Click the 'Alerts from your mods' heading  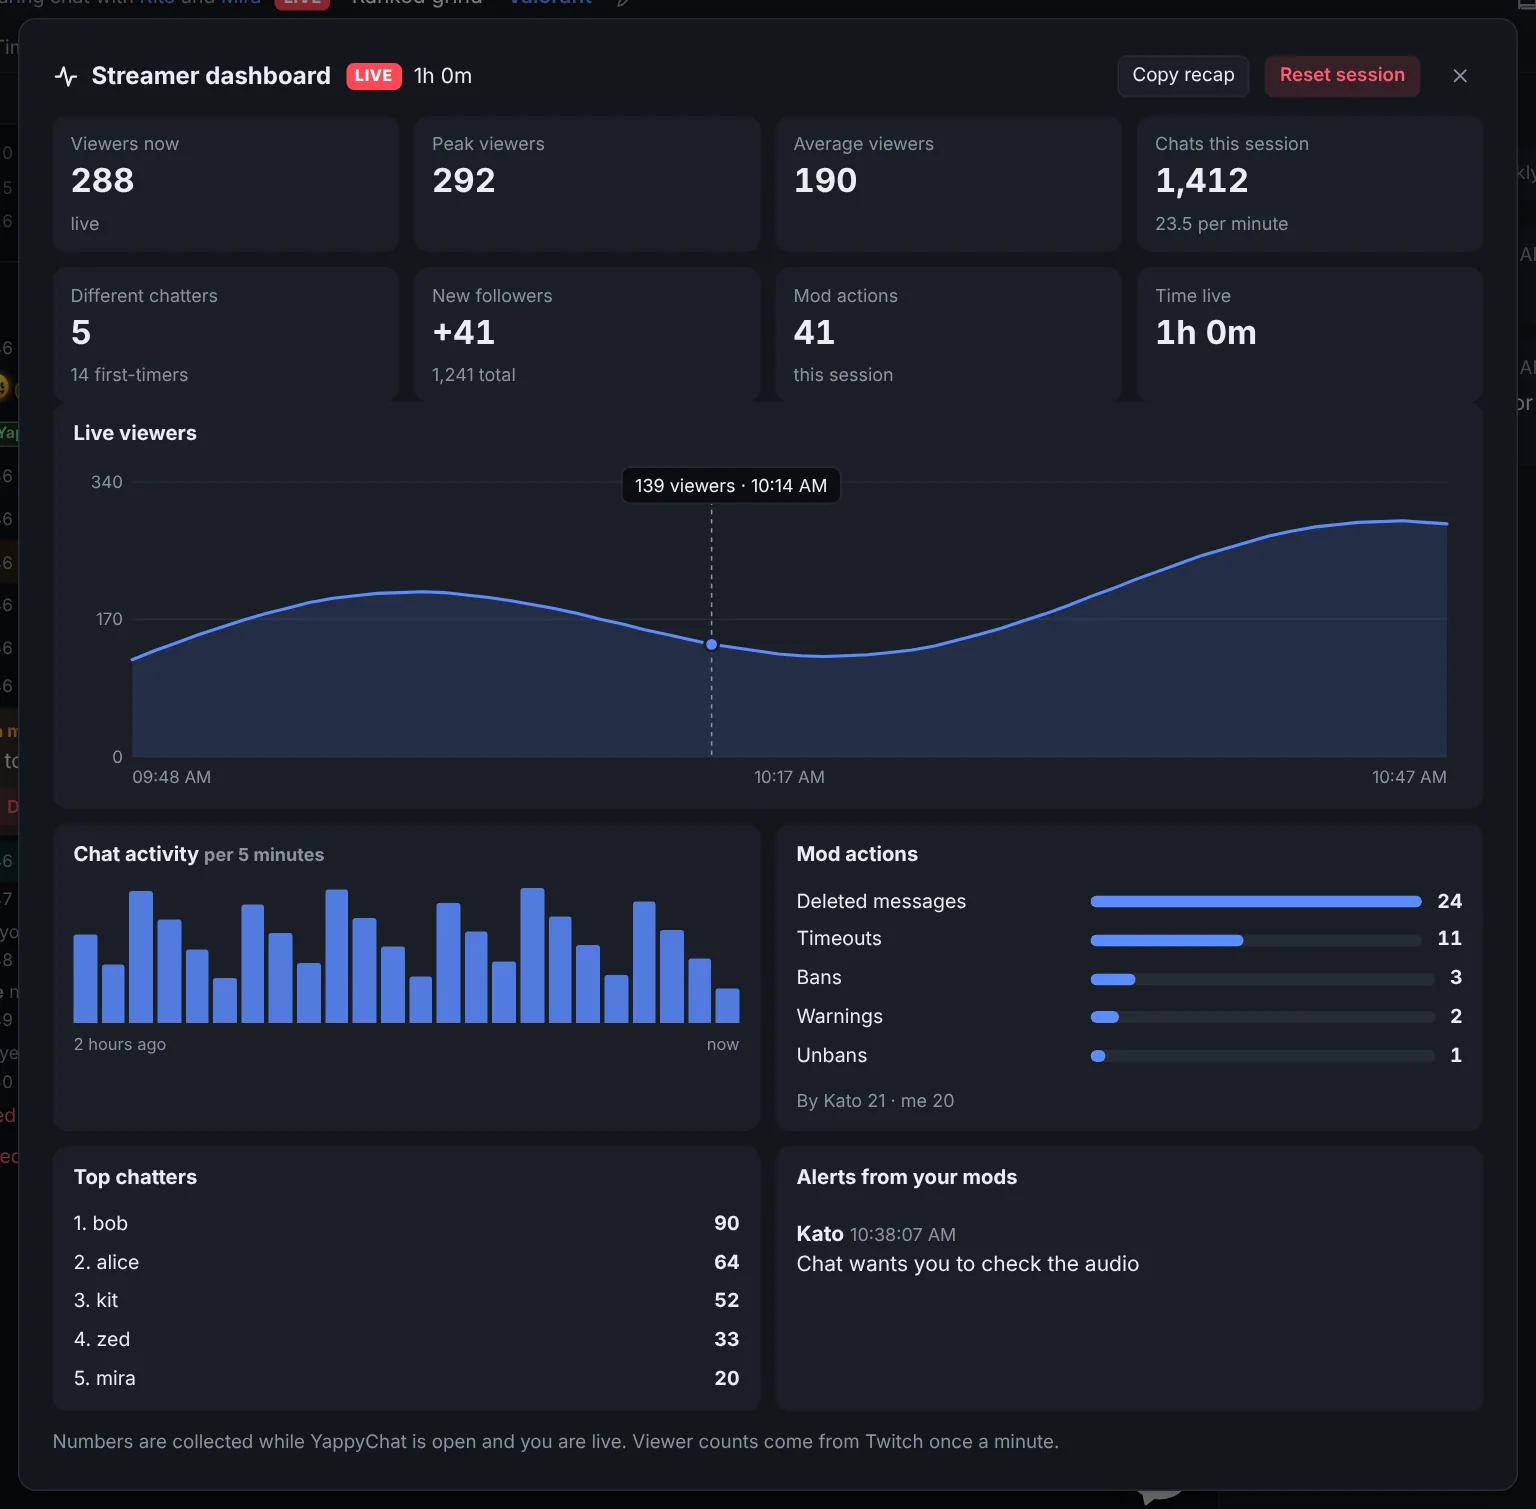(x=907, y=1178)
